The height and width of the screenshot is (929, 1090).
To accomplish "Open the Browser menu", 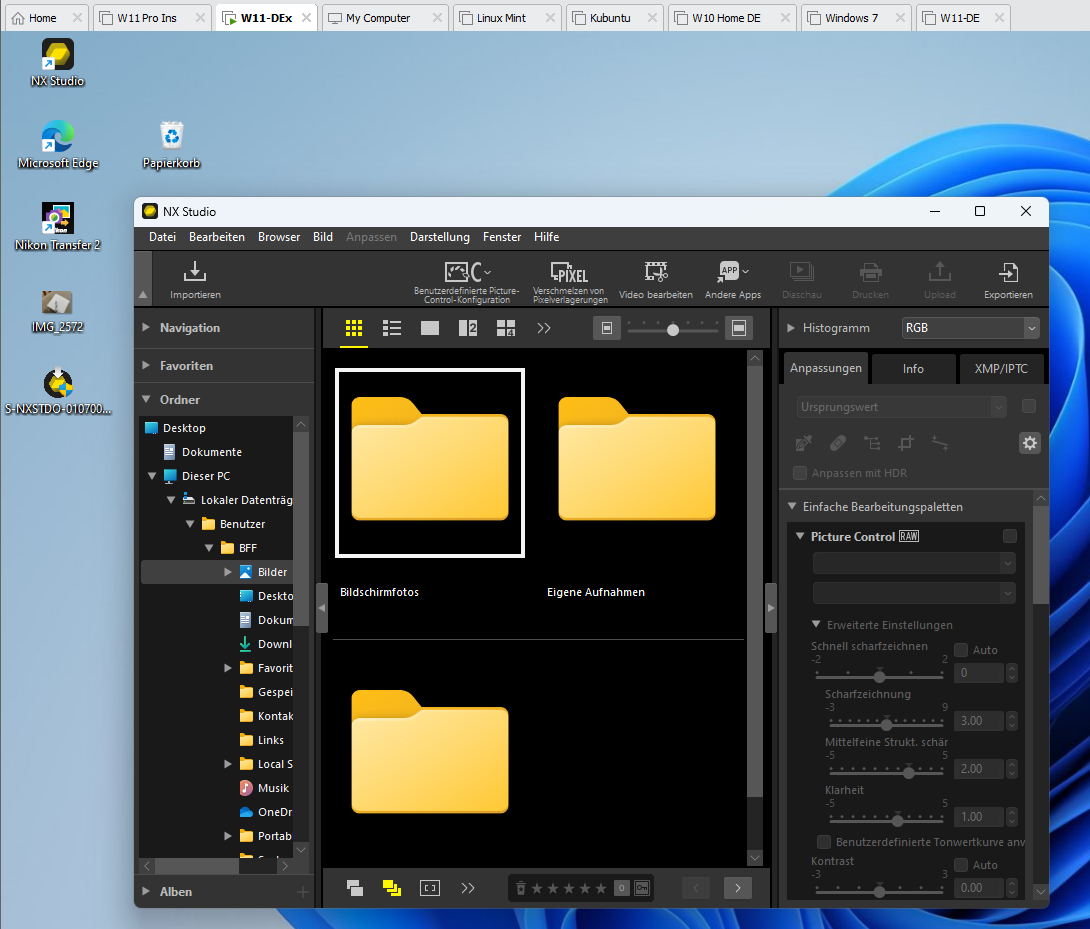I will point(279,237).
